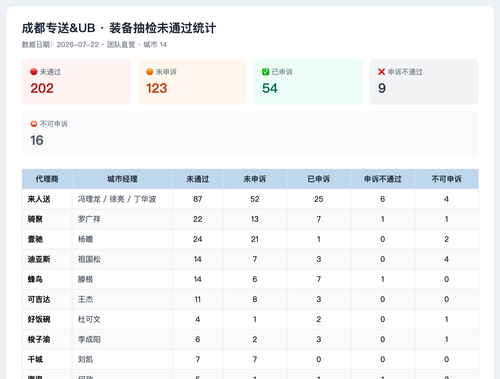Click the green checkmark icon beside 已申诉

pos(266,72)
